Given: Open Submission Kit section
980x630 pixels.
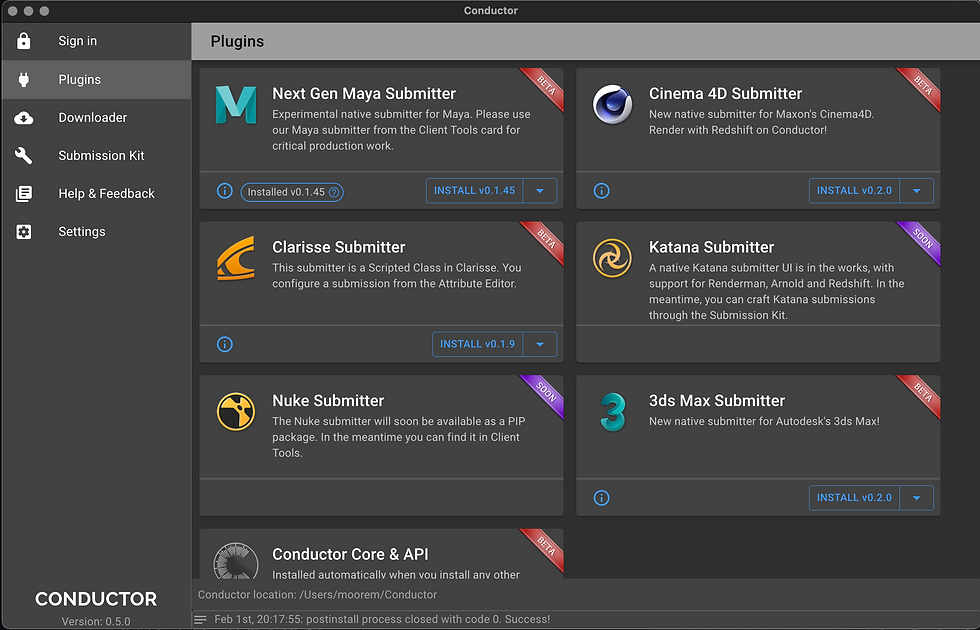Looking at the screenshot, I should click(x=96, y=156).
